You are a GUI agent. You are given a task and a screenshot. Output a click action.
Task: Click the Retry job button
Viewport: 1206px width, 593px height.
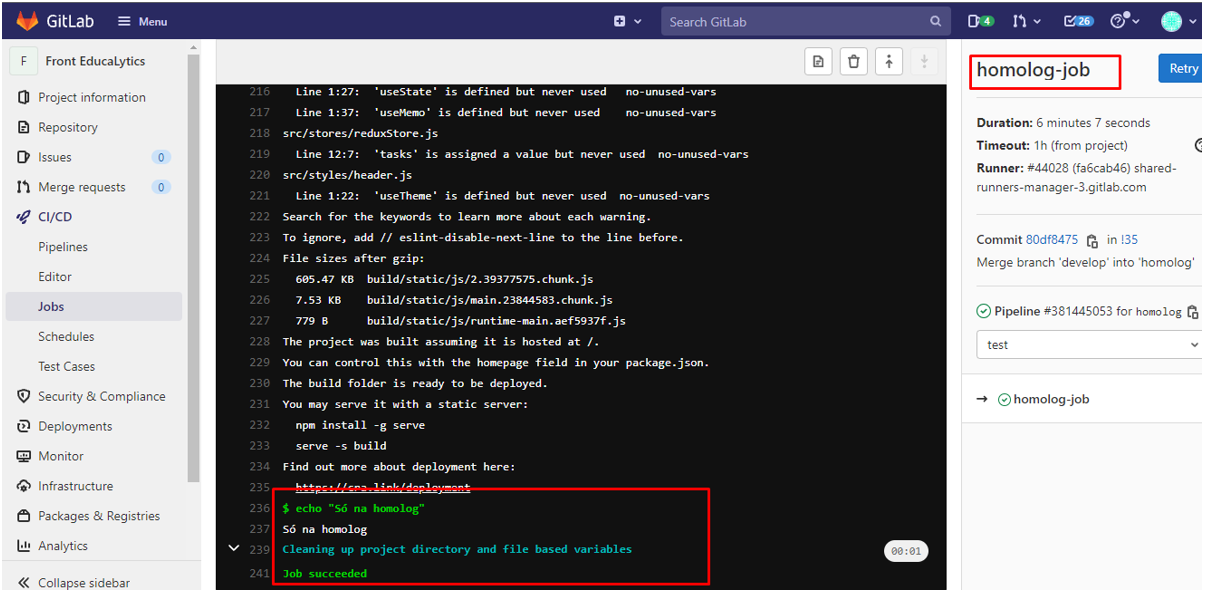[1182, 68]
